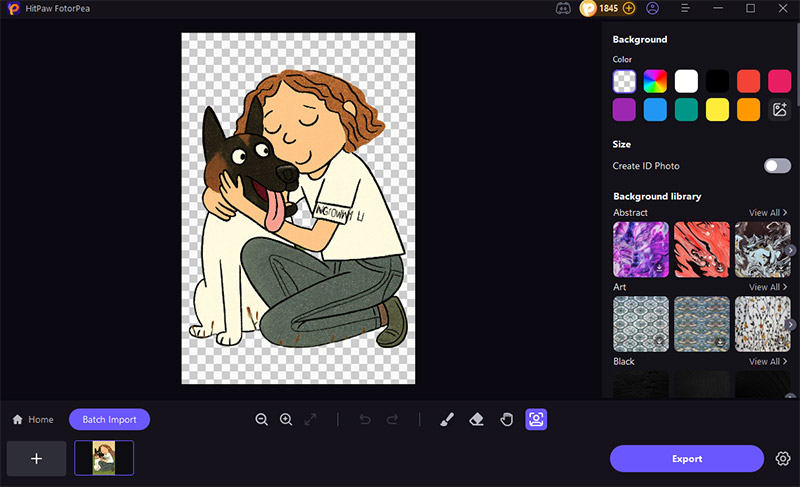
Task: Toggle the Create ID Photo switch
Action: (x=777, y=166)
